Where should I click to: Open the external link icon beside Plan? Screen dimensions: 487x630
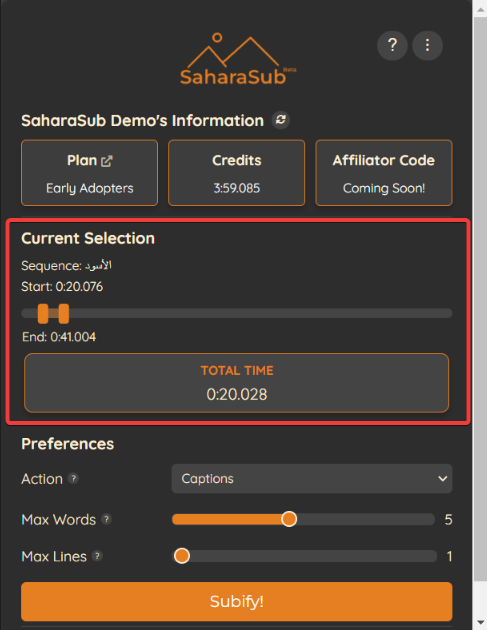tap(106, 161)
